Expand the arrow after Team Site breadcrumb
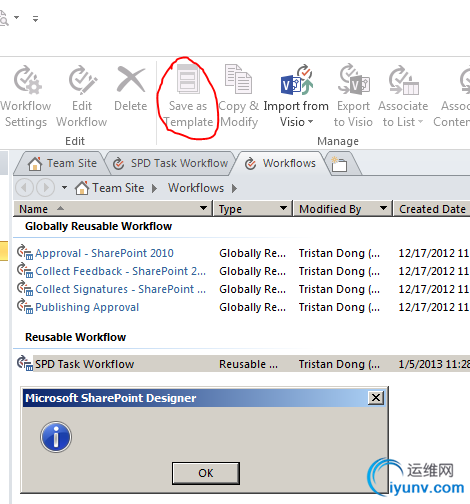The width and height of the screenshot is (470, 504). click(154, 189)
